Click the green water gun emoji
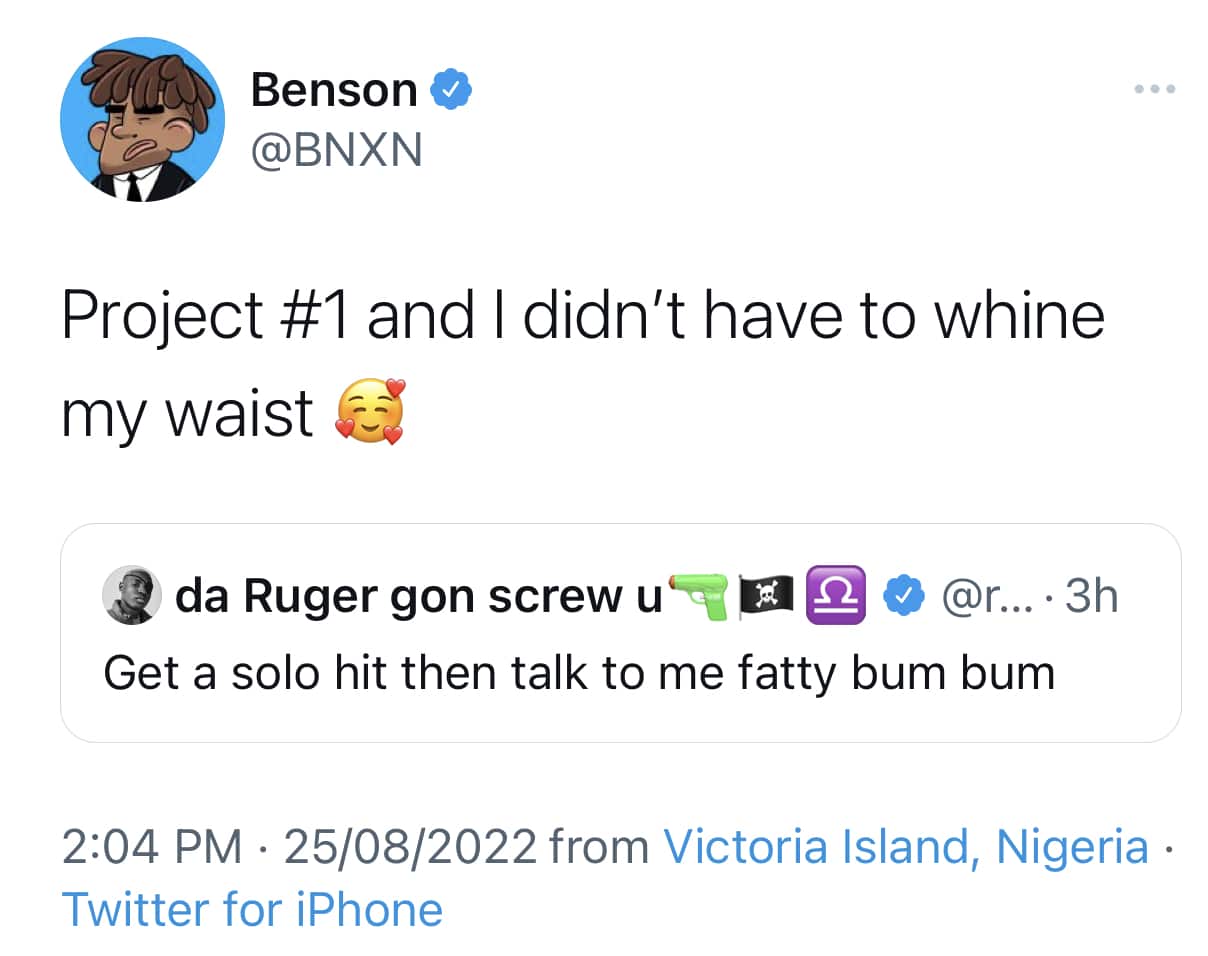This screenshot has height=956, width=1208. (700, 596)
